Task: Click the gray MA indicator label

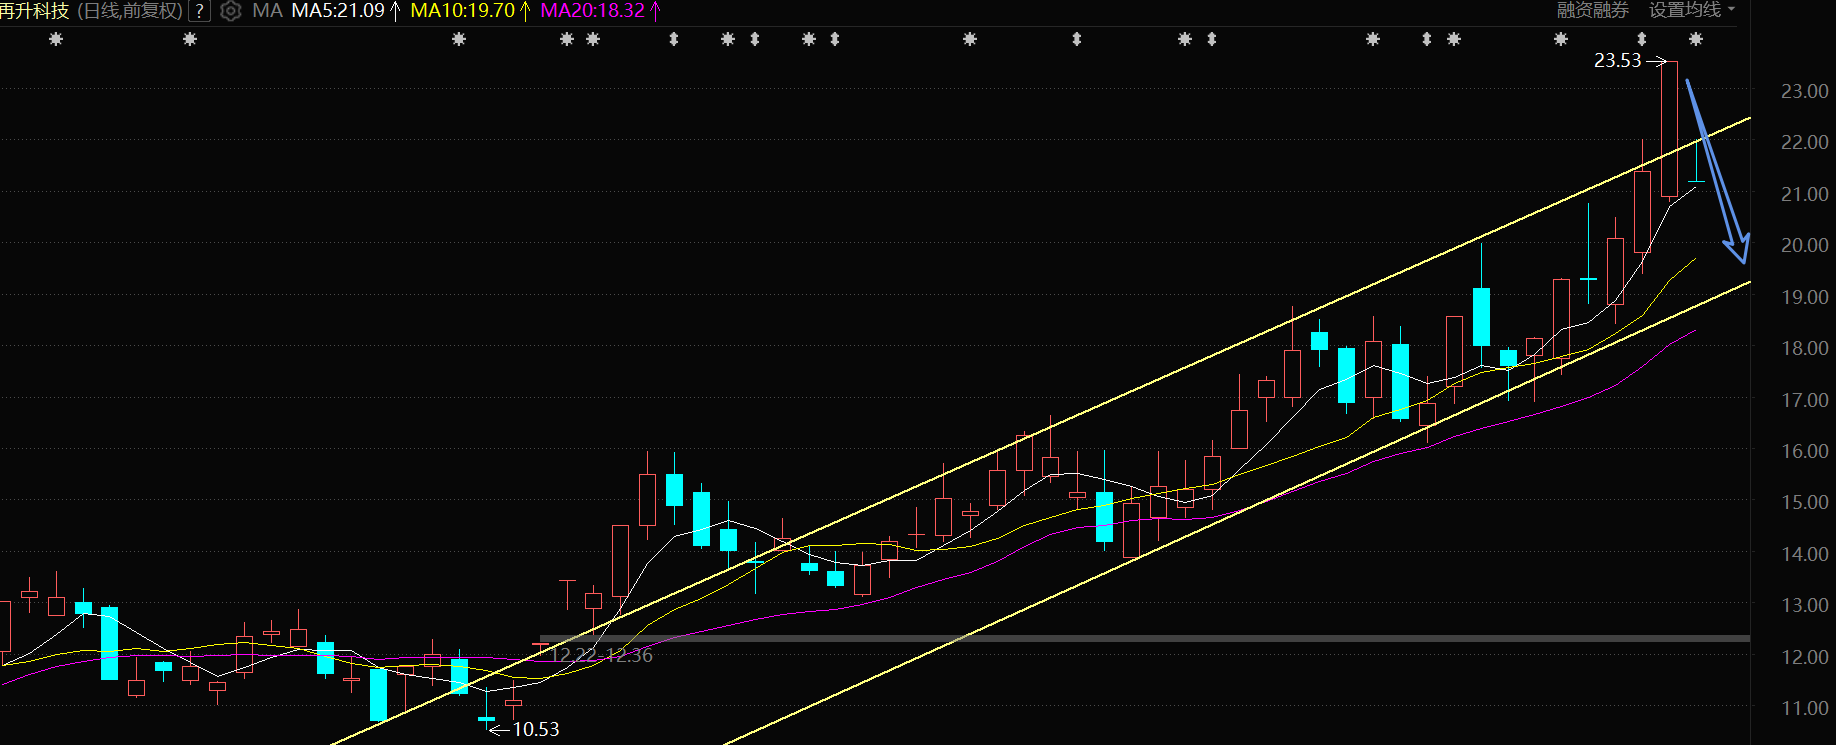Action: [267, 11]
